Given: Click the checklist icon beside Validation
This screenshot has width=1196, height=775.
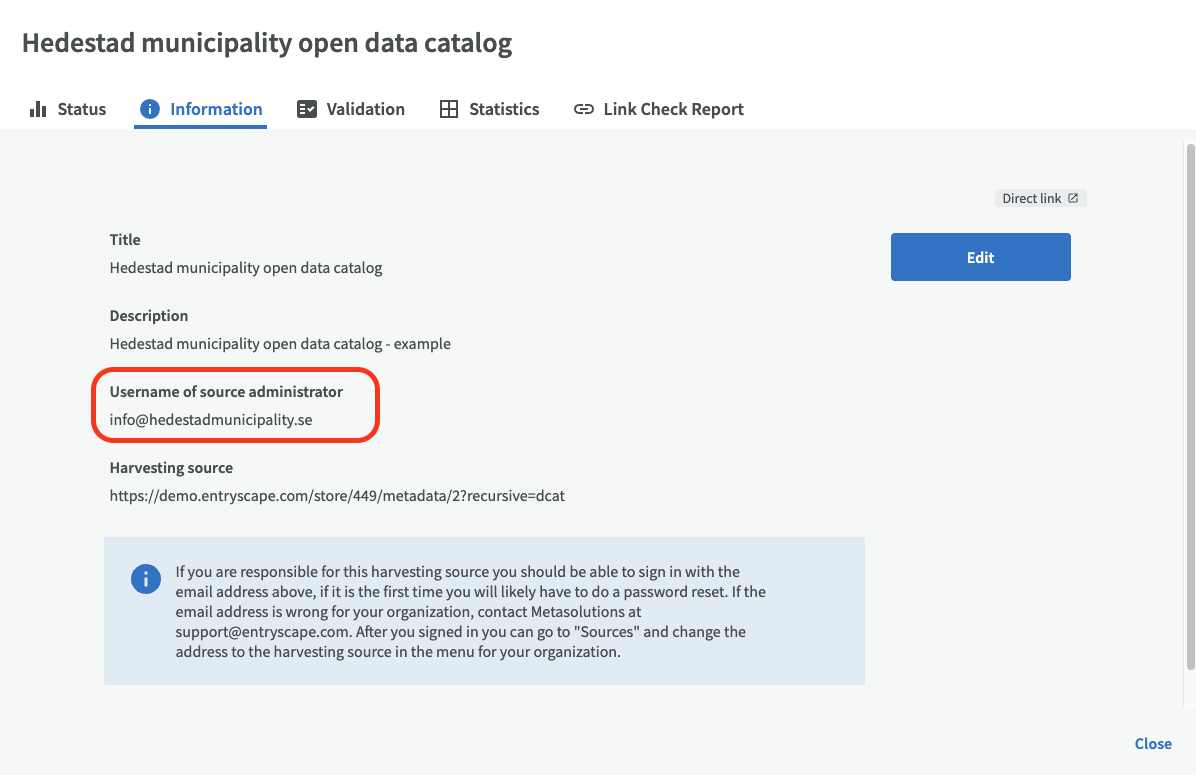Looking at the screenshot, I should [307, 109].
